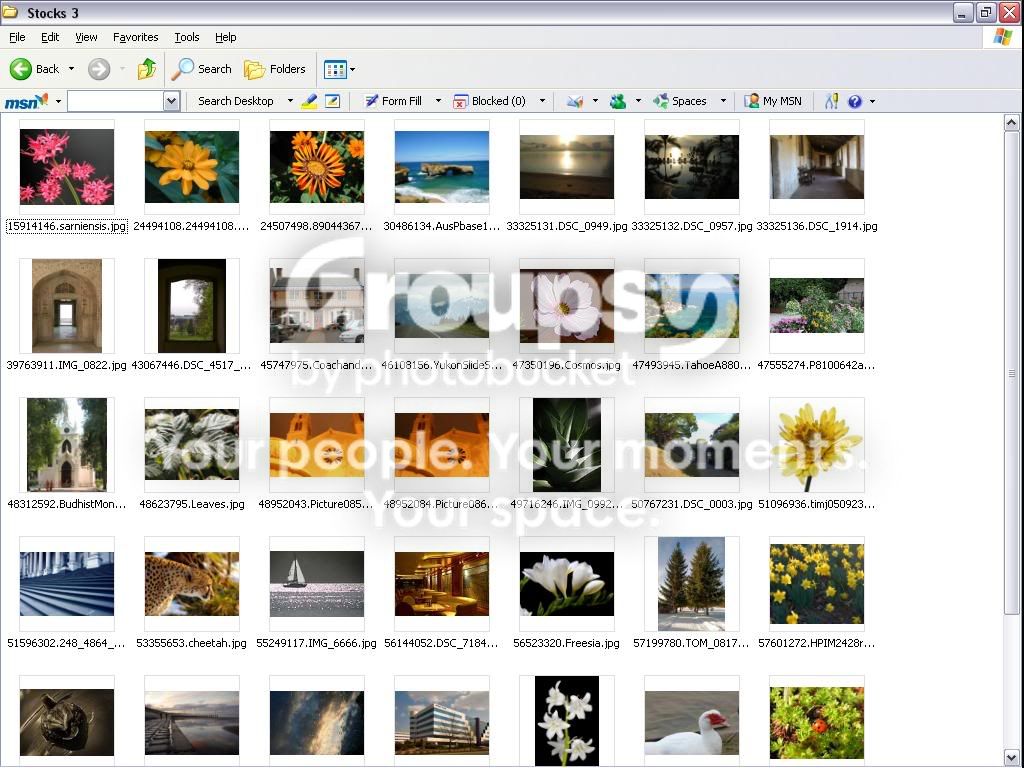Click the blue help question mark icon
This screenshot has height=768, width=1024.
854,101
